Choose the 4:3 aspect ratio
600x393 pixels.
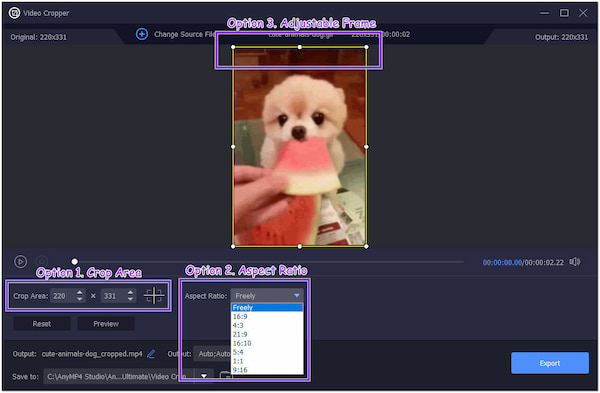(267, 325)
